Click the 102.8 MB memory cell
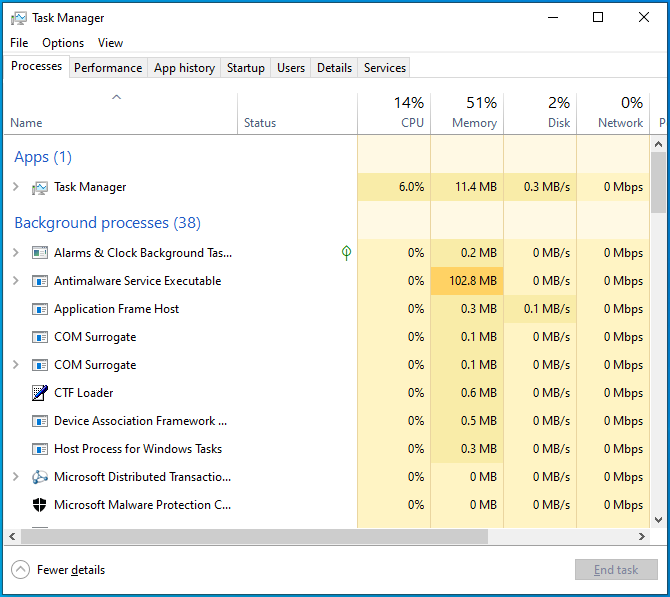Viewport: 670px width, 597px height. tap(467, 281)
